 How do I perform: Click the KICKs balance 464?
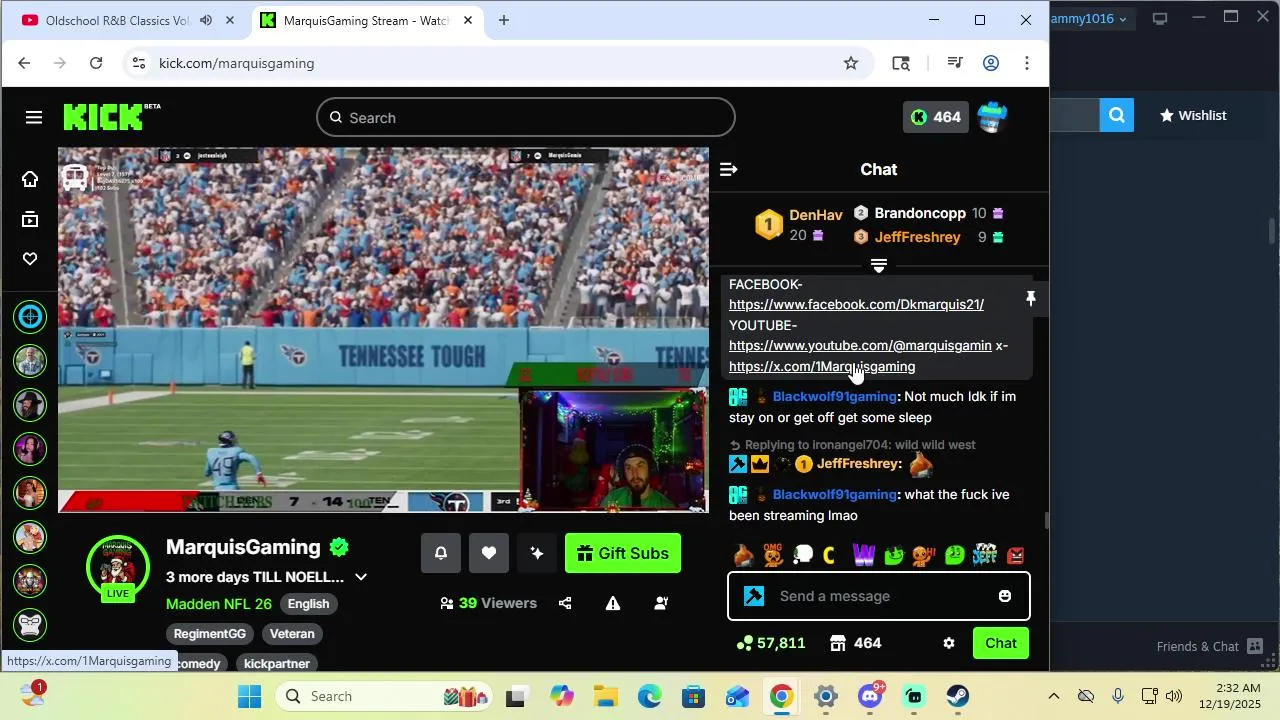coord(936,117)
